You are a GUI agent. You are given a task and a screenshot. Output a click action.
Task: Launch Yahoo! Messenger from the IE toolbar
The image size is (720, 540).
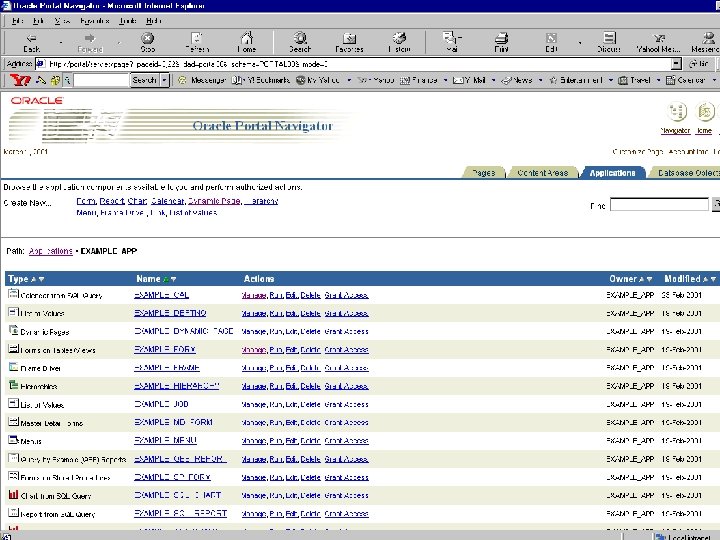click(658, 42)
